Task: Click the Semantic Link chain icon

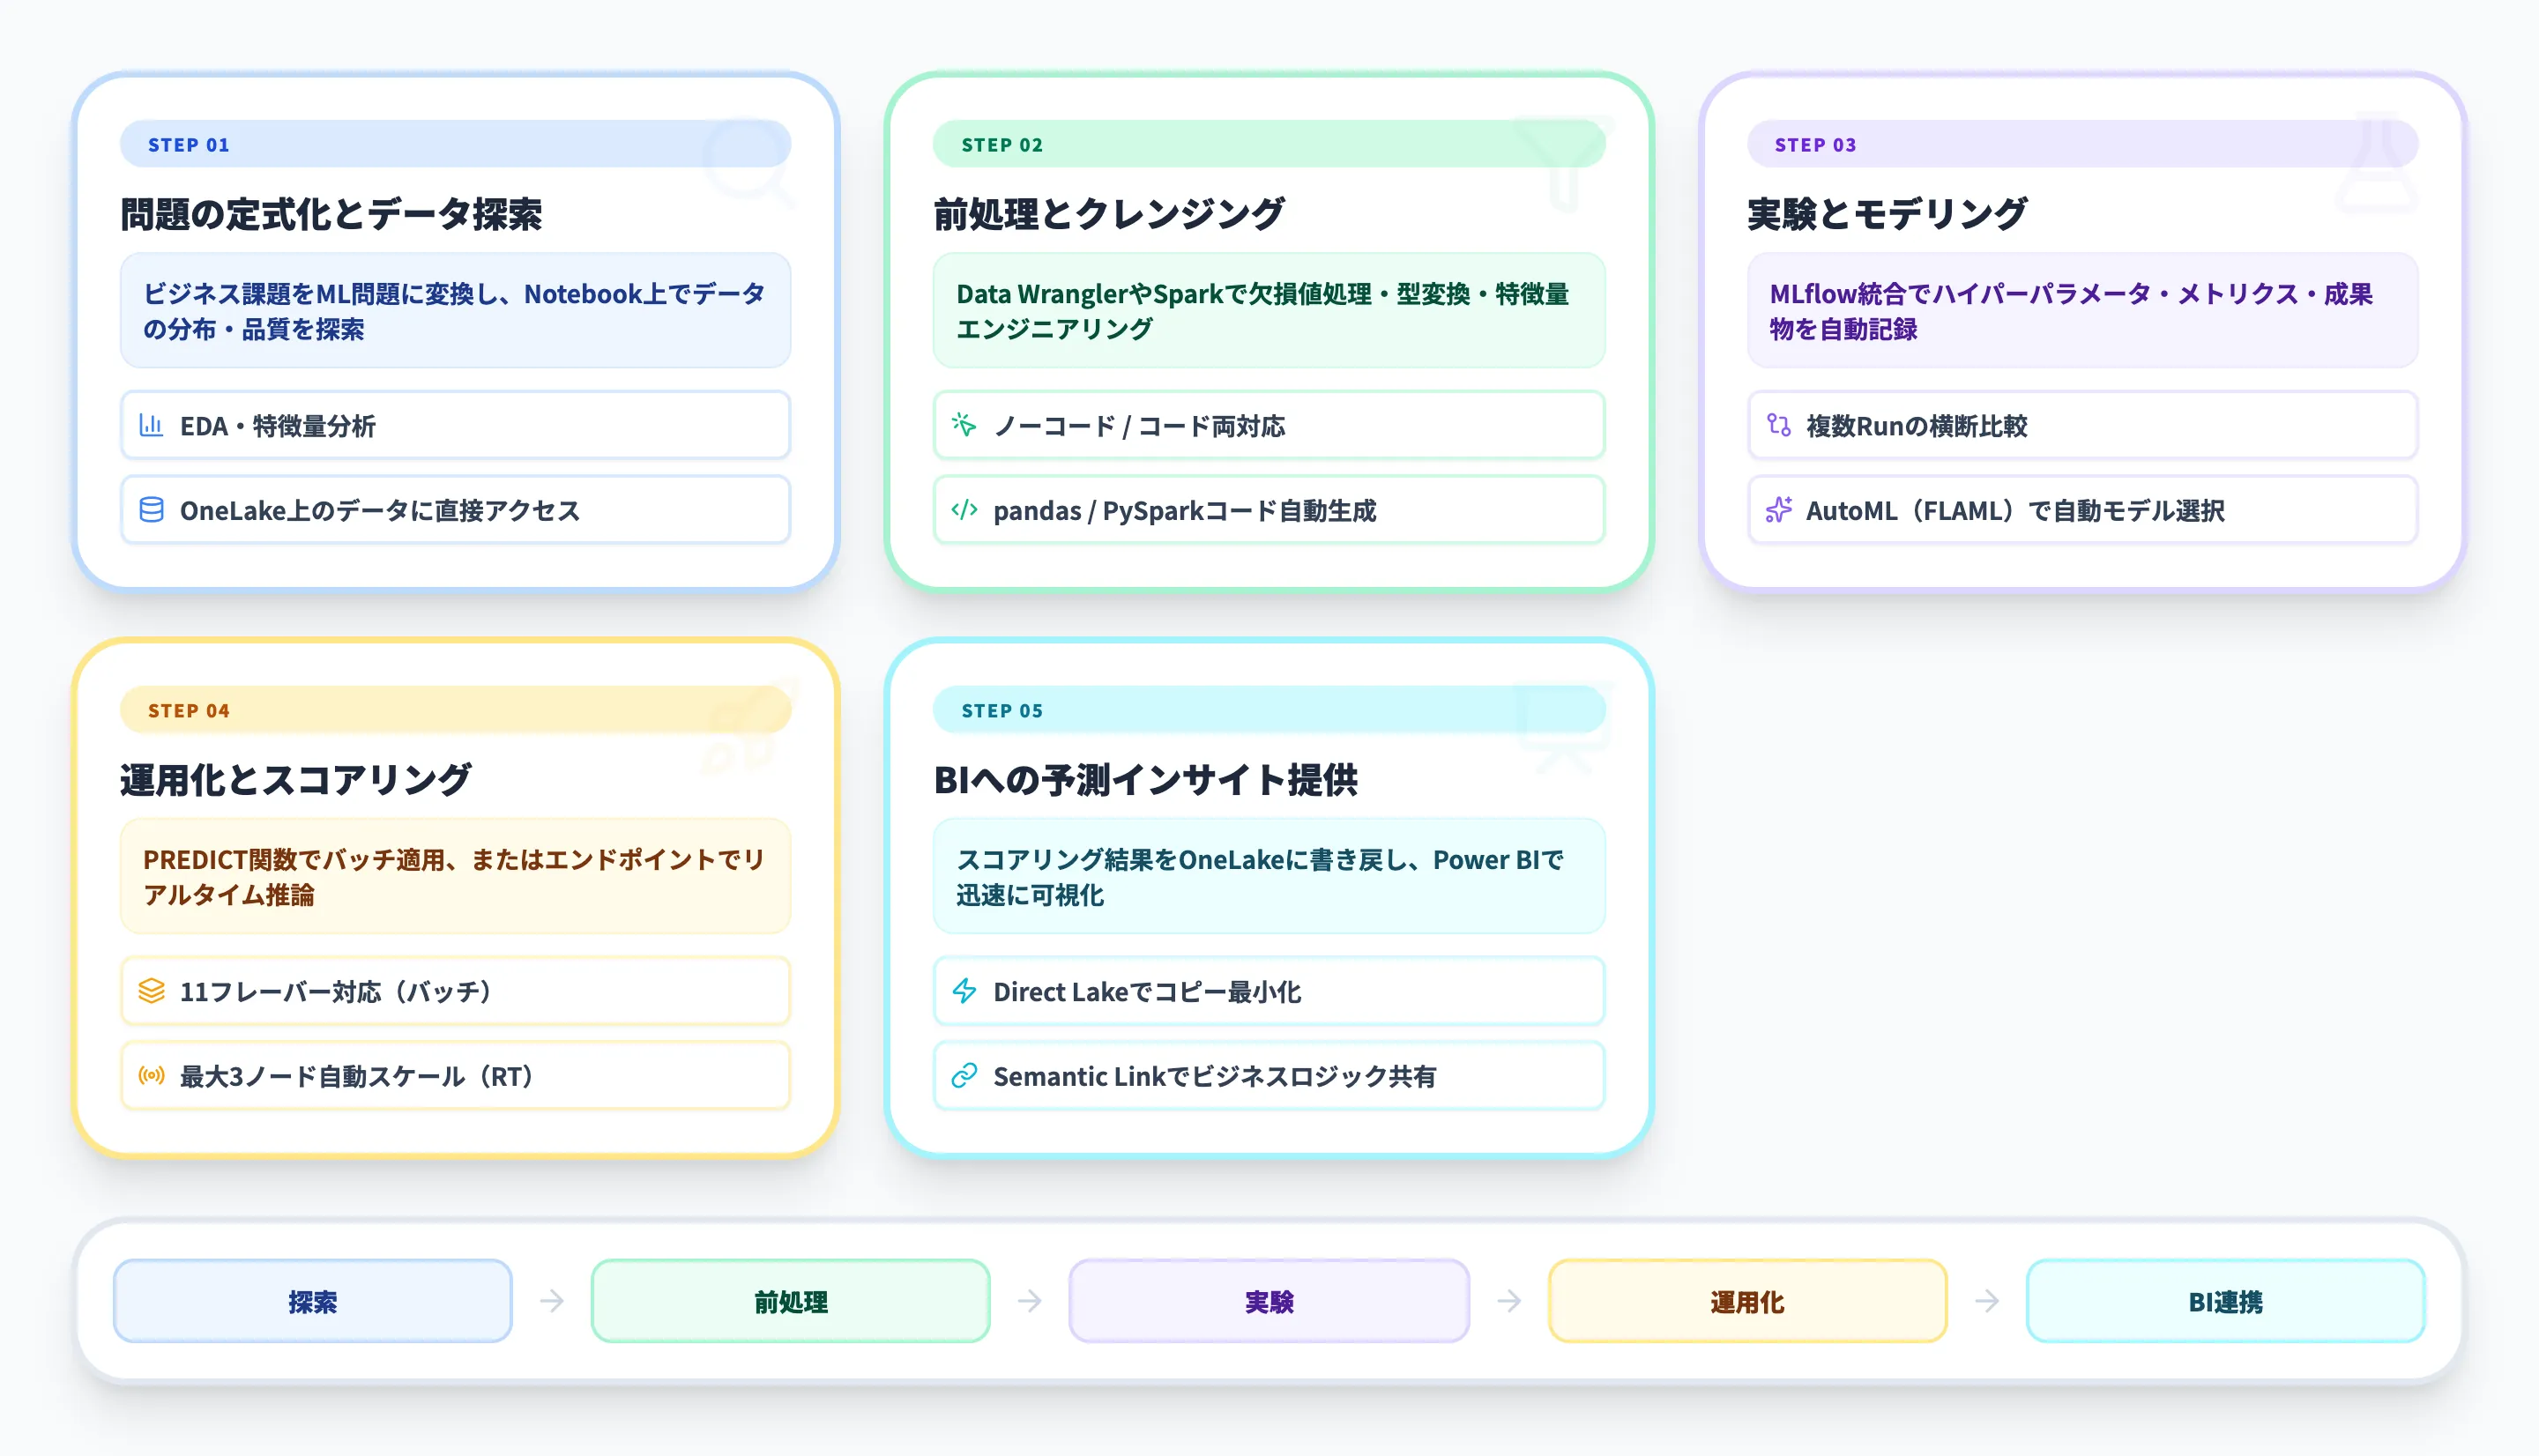Action: click(963, 1076)
